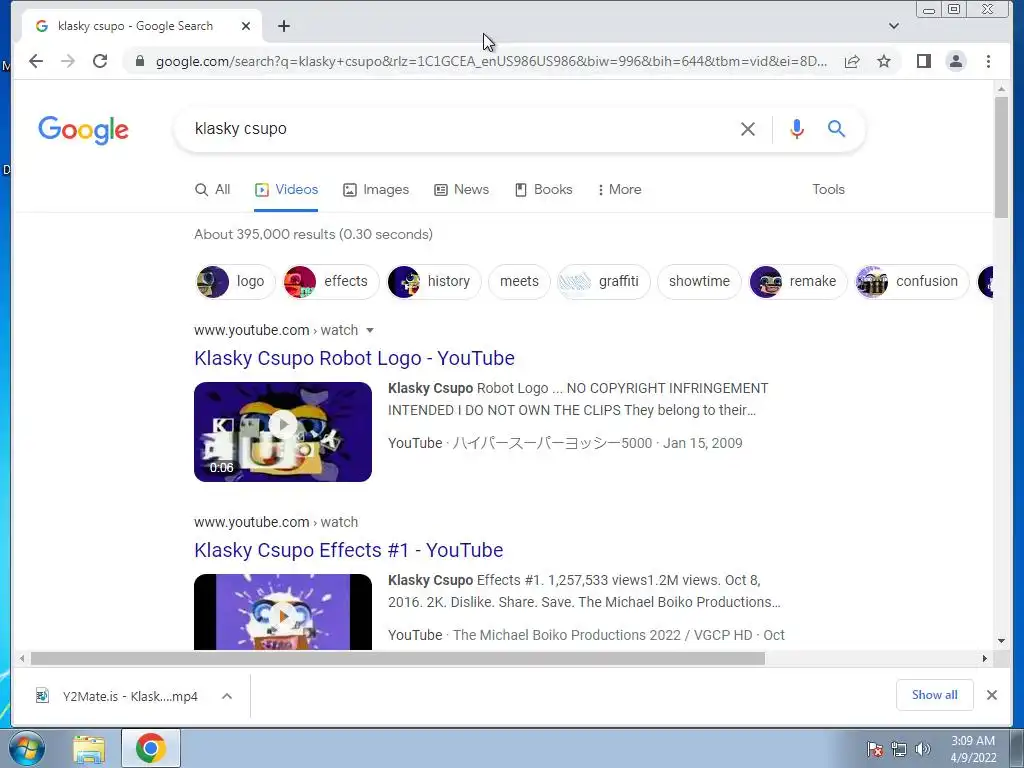Screen dimensions: 1024x768
Task: Click the horizontal scrollbar thumb
Action: [398, 658]
